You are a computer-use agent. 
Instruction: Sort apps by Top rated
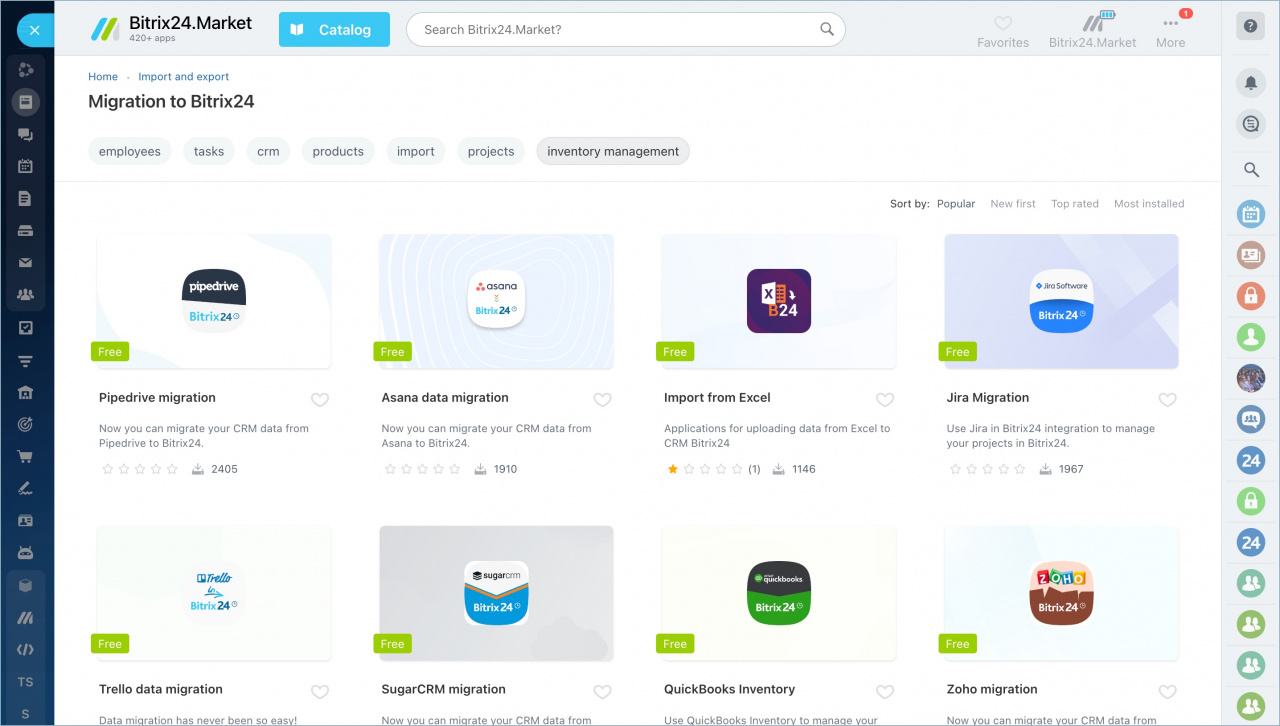1075,204
